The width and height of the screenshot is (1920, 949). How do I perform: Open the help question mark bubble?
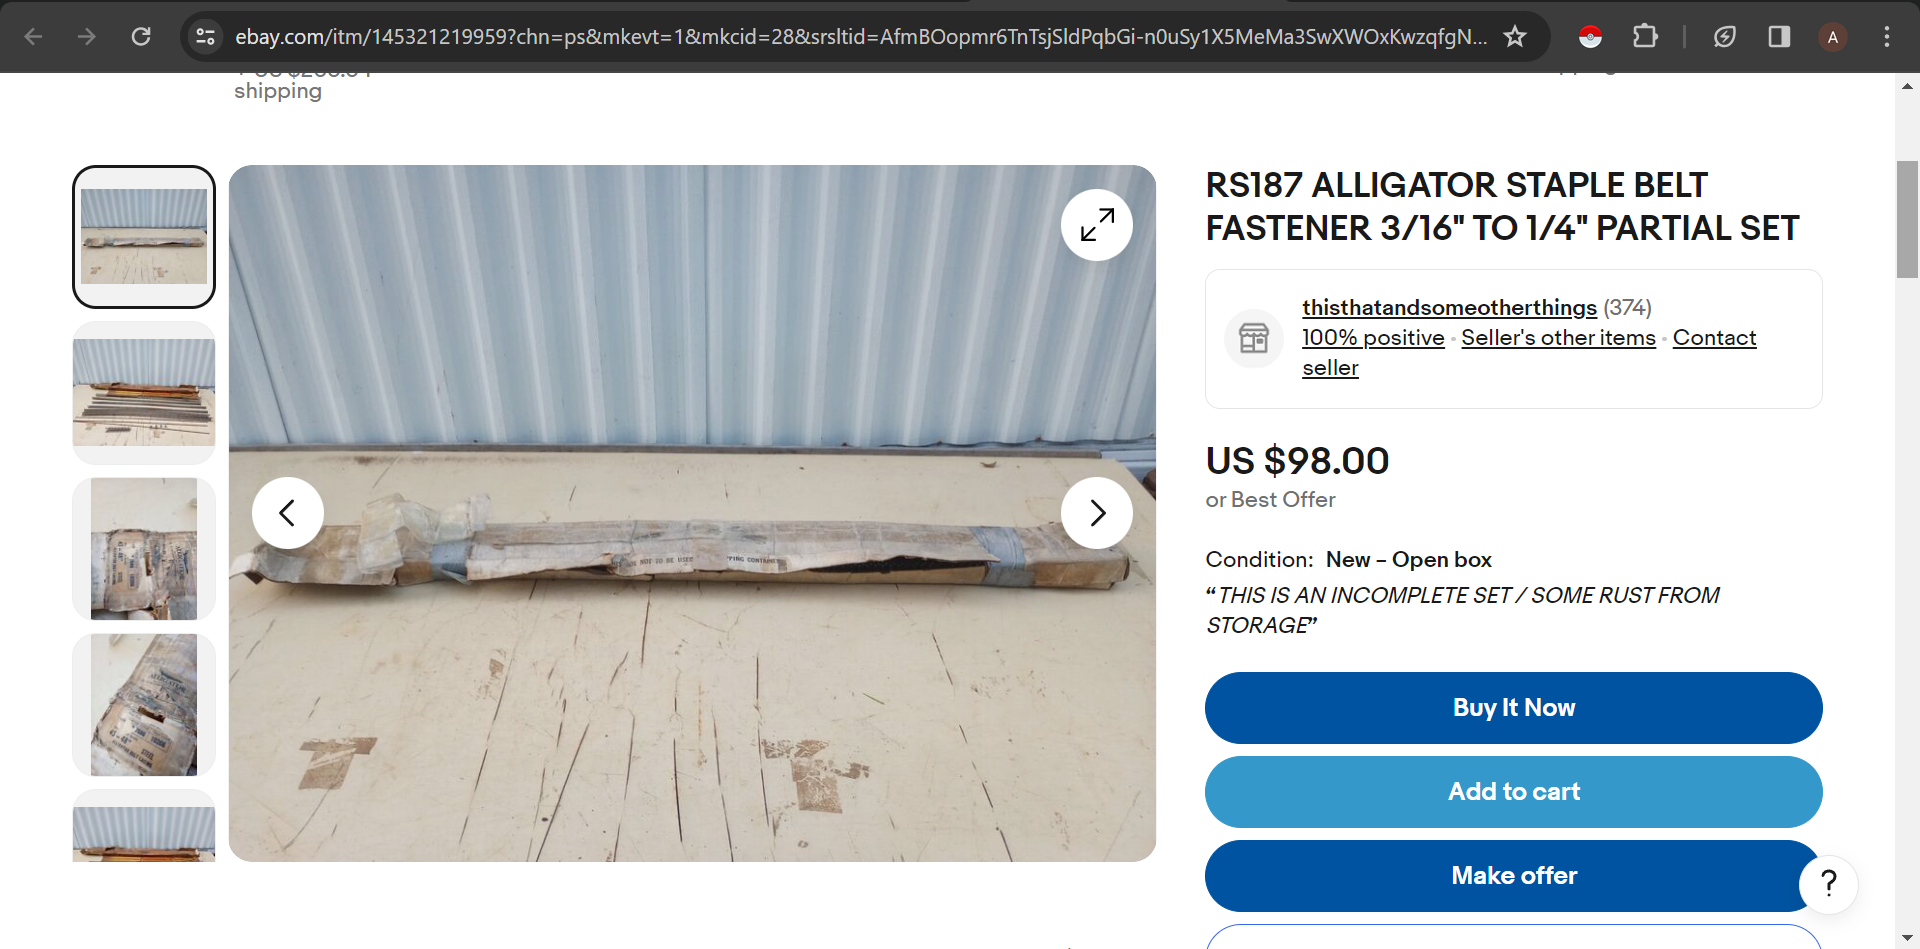[1828, 883]
